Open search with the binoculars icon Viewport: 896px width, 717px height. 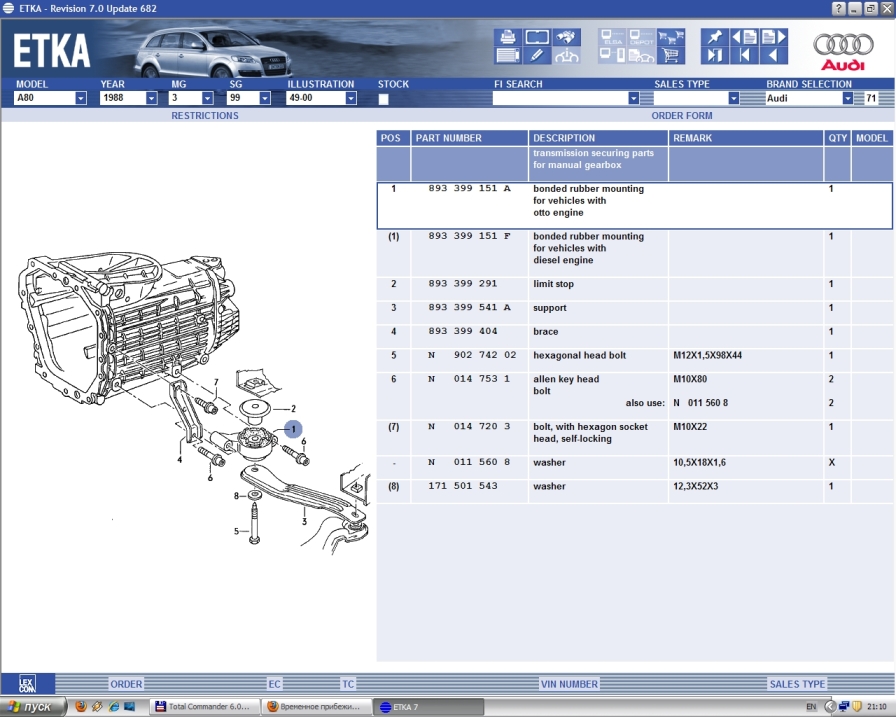[x=566, y=37]
